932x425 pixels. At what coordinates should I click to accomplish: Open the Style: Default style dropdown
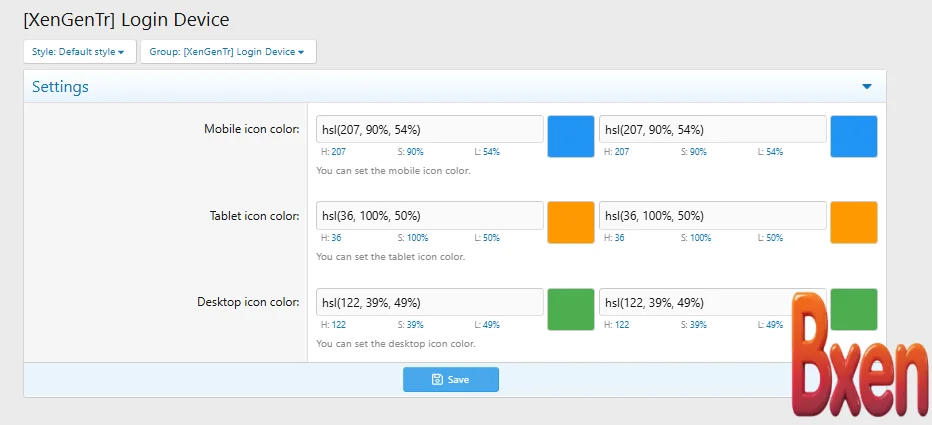point(79,52)
